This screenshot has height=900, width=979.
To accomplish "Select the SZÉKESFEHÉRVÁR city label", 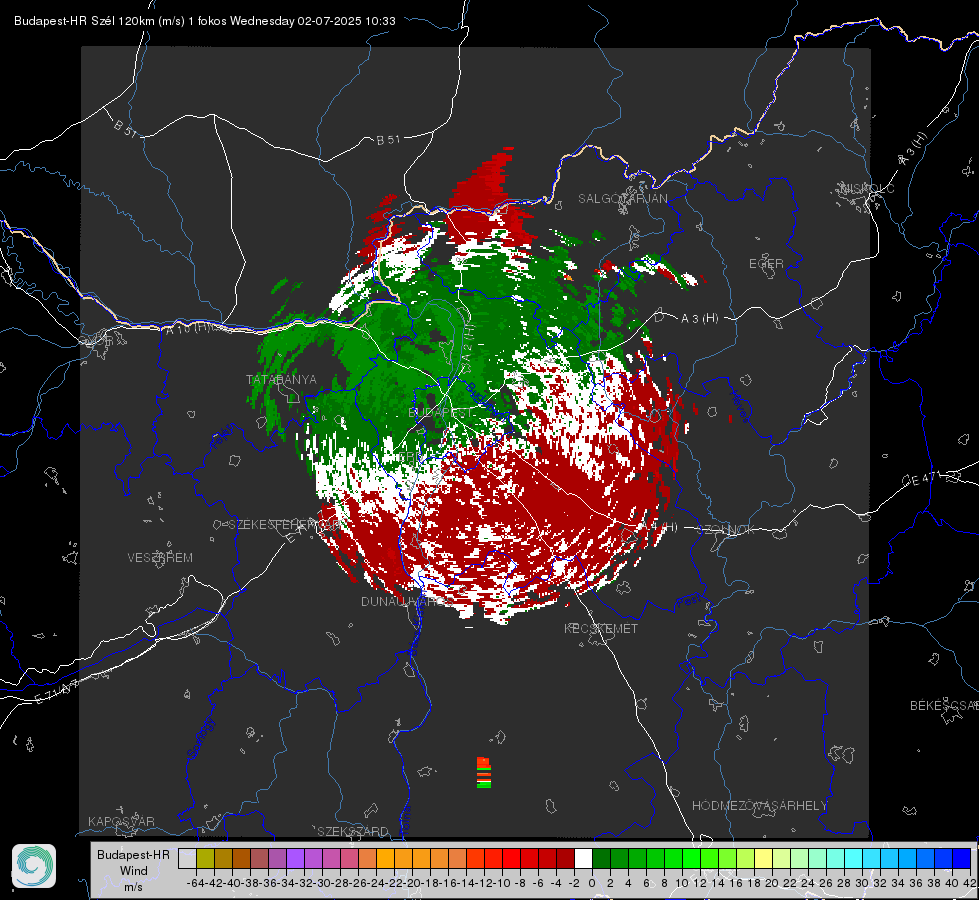I will coord(285,525).
